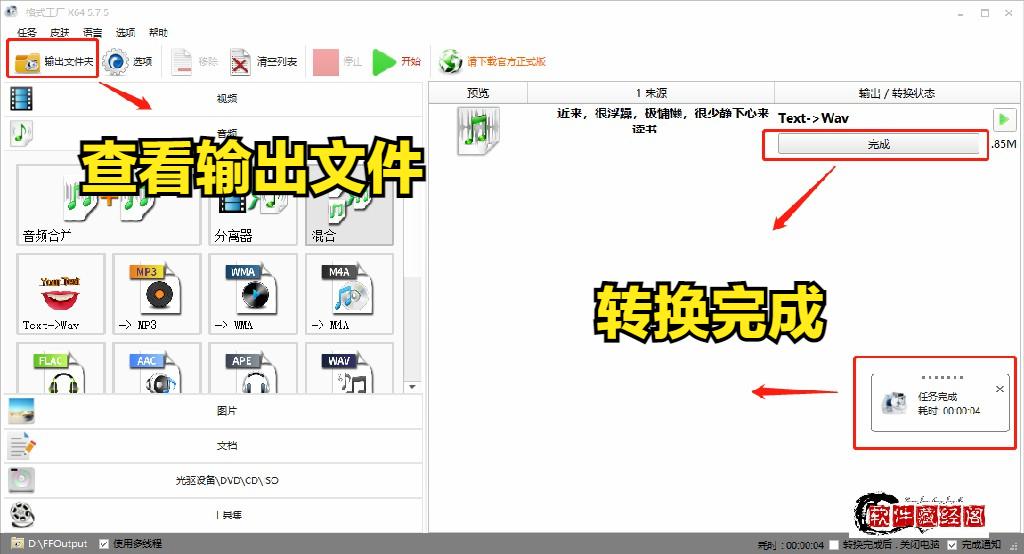Expand the 音频 audio category icon
This screenshot has height=554, width=1024.
21,133
